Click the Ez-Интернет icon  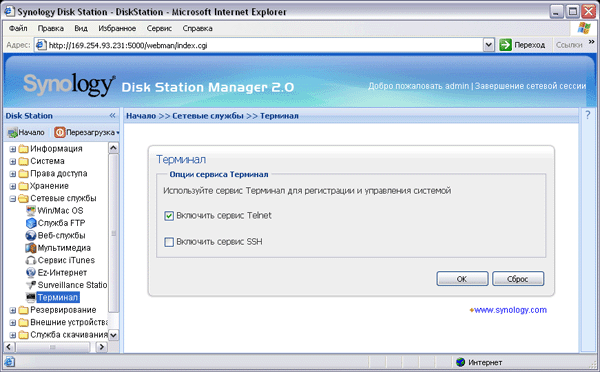click(x=31, y=272)
